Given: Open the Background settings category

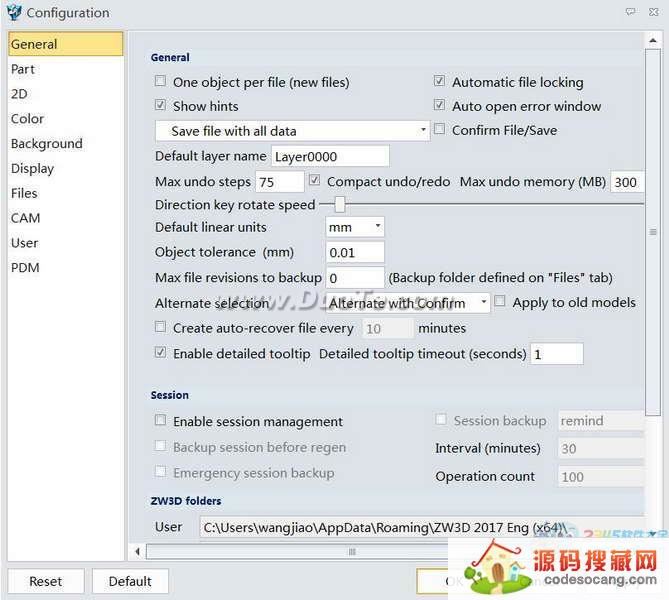Looking at the screenshot, I should click(46, 144).
